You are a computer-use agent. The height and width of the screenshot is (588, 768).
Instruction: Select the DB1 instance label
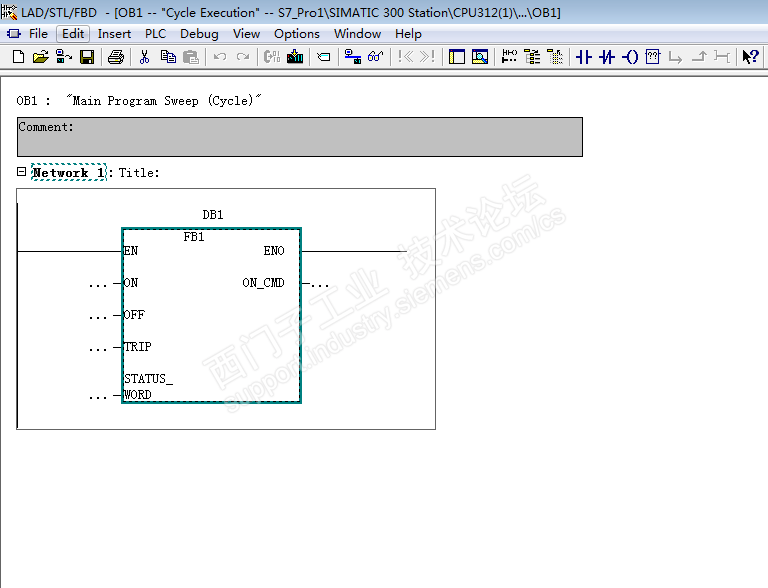pos(213,215)
